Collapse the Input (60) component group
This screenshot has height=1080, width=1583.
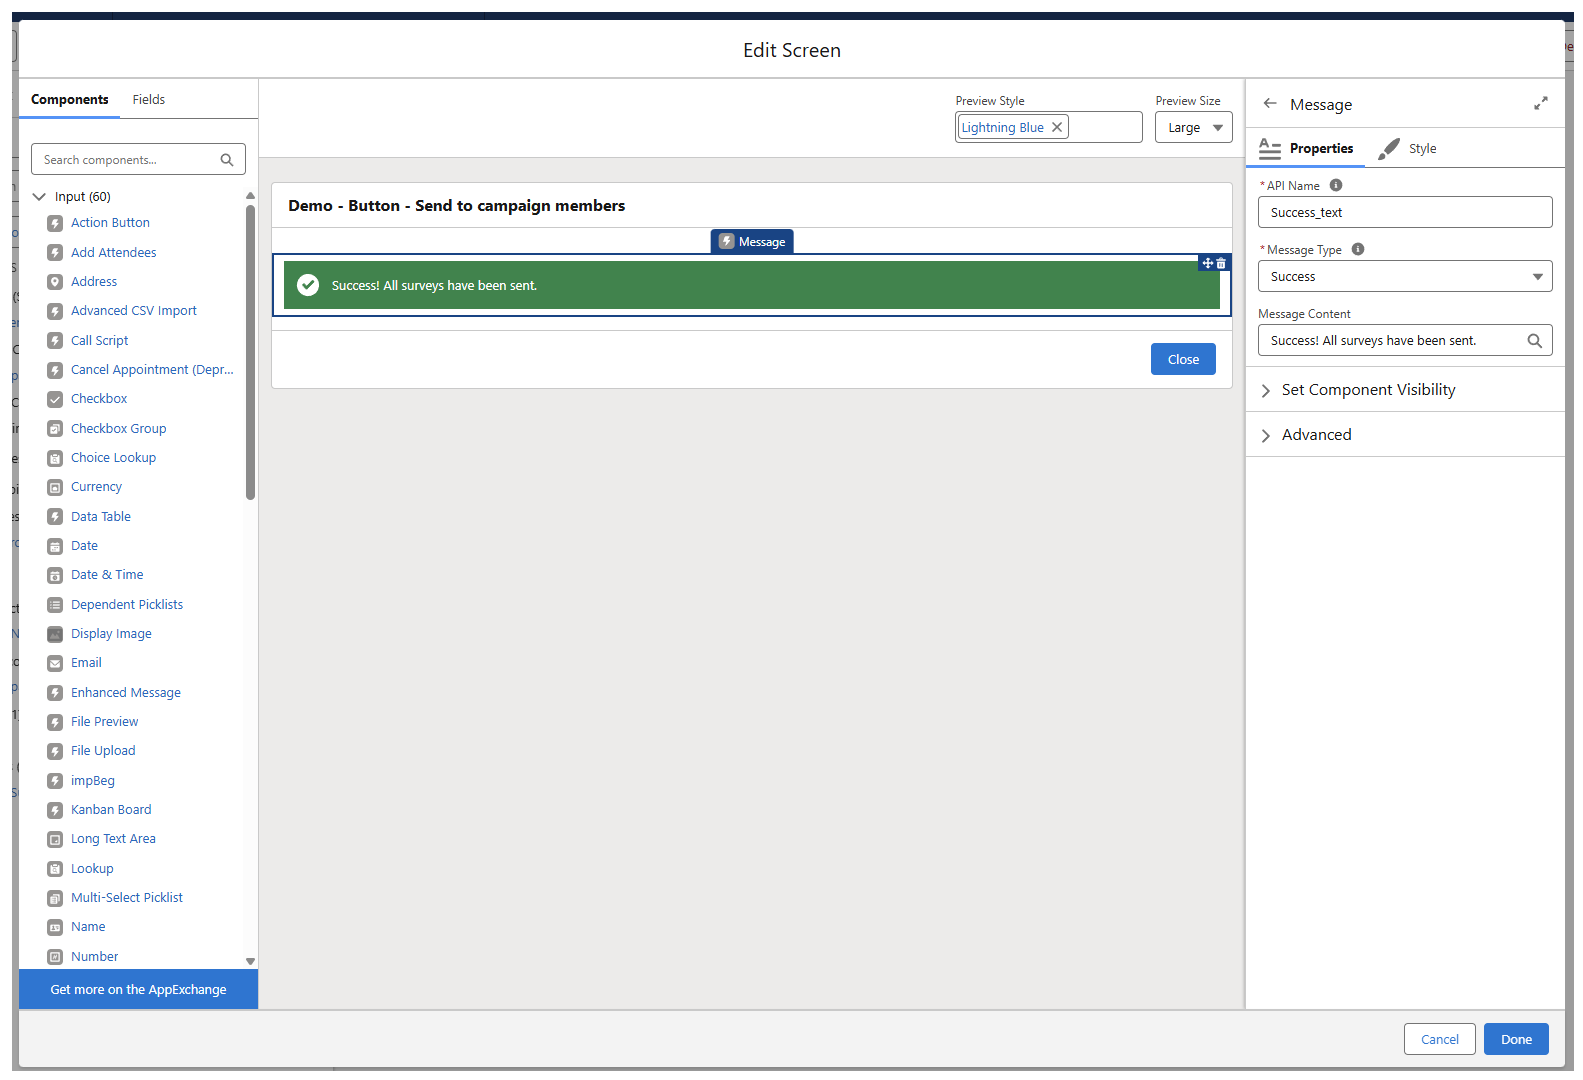[40, 197]
